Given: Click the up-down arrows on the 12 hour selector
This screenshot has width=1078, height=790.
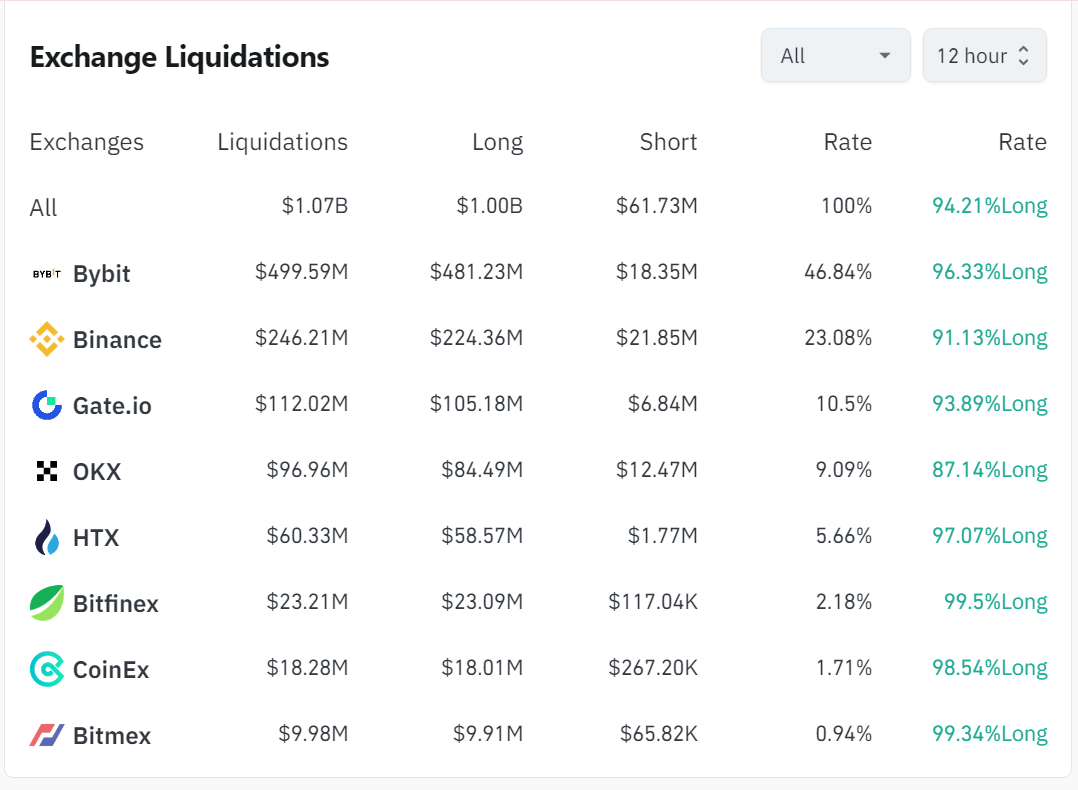Looking at the screenshot, I should [1023, 56].
